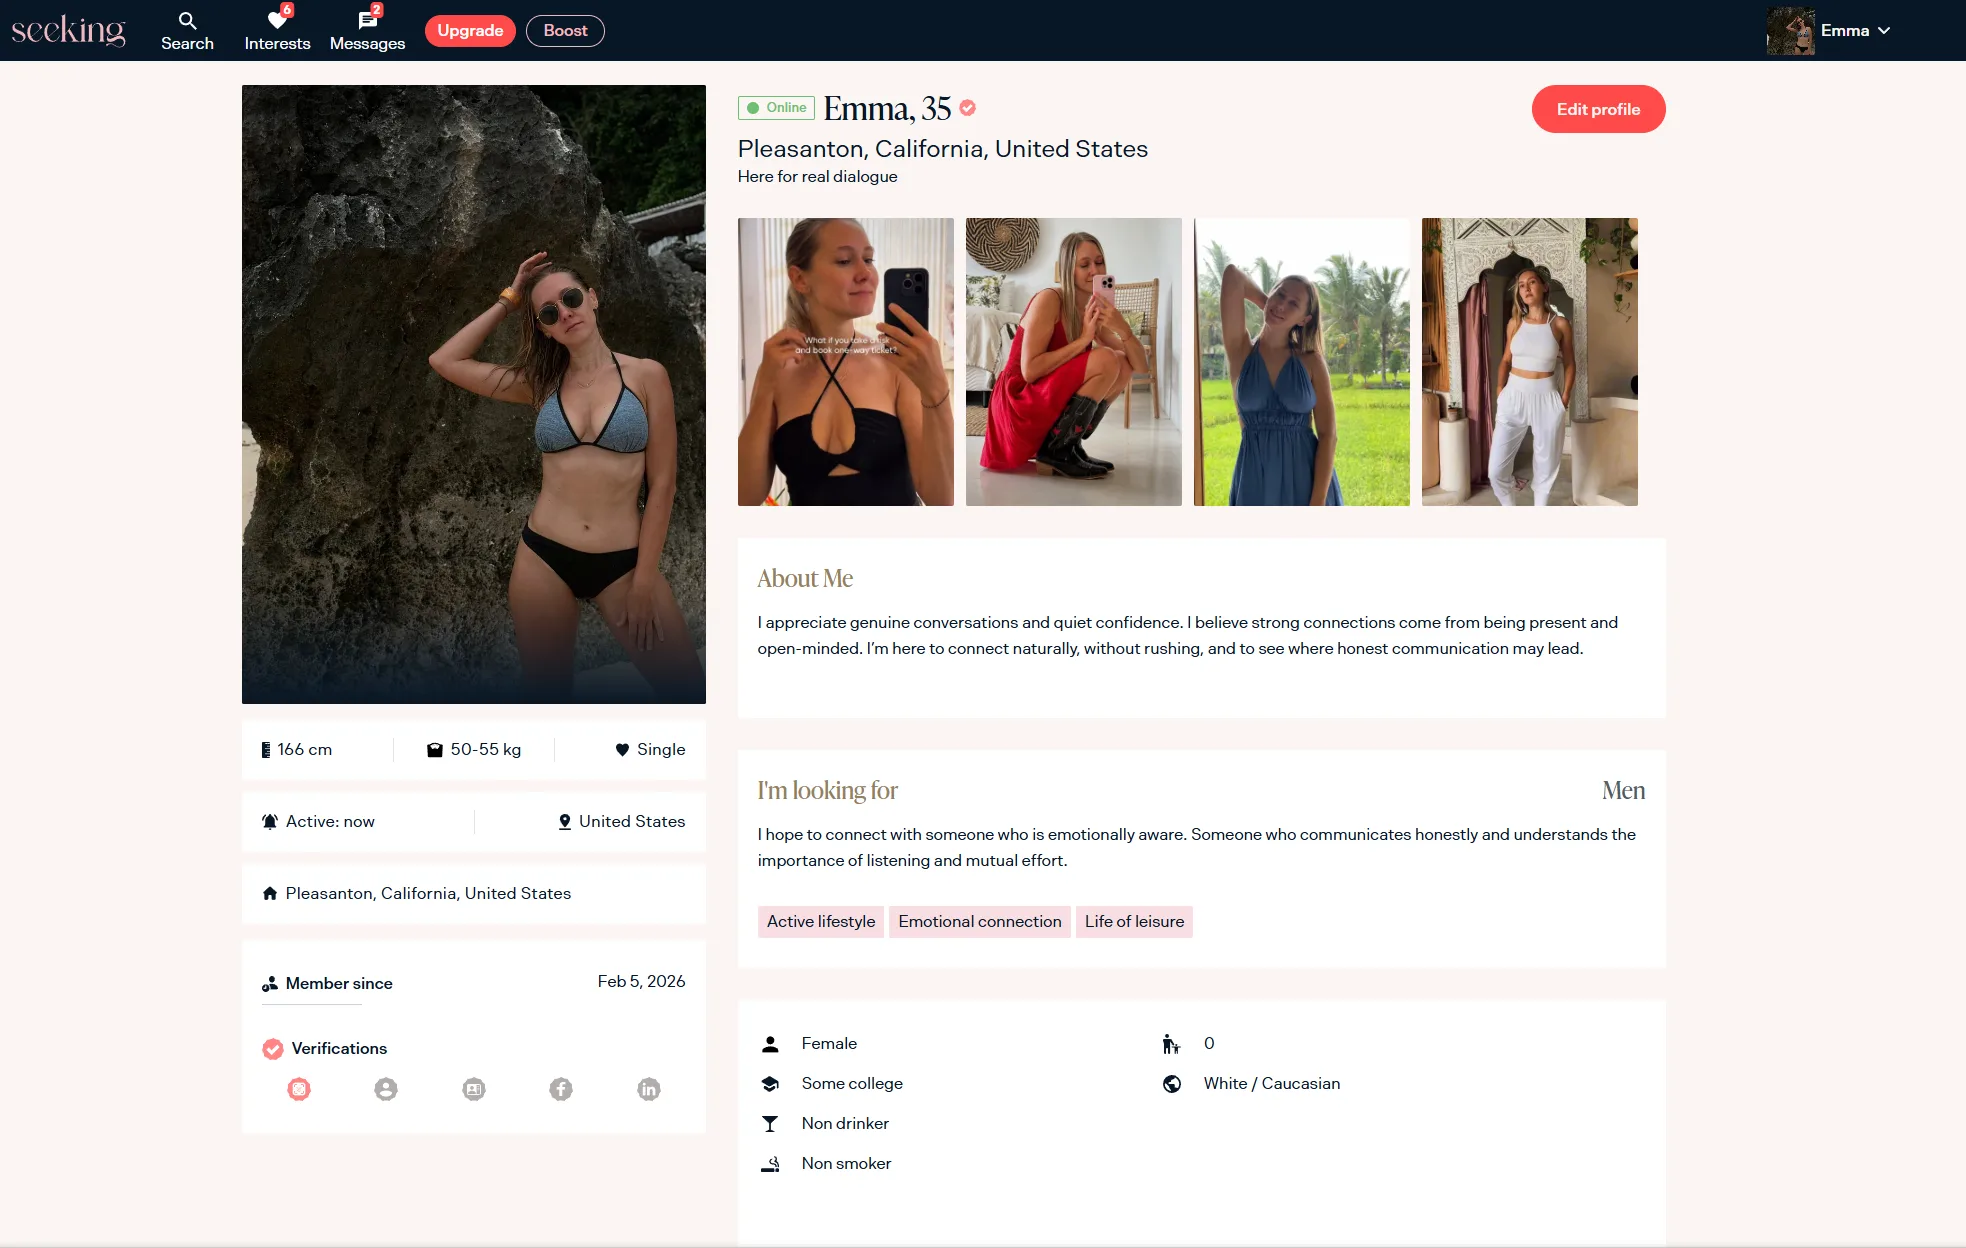
Task: Click the profile person verification icon
Action: coord(386,1089)
